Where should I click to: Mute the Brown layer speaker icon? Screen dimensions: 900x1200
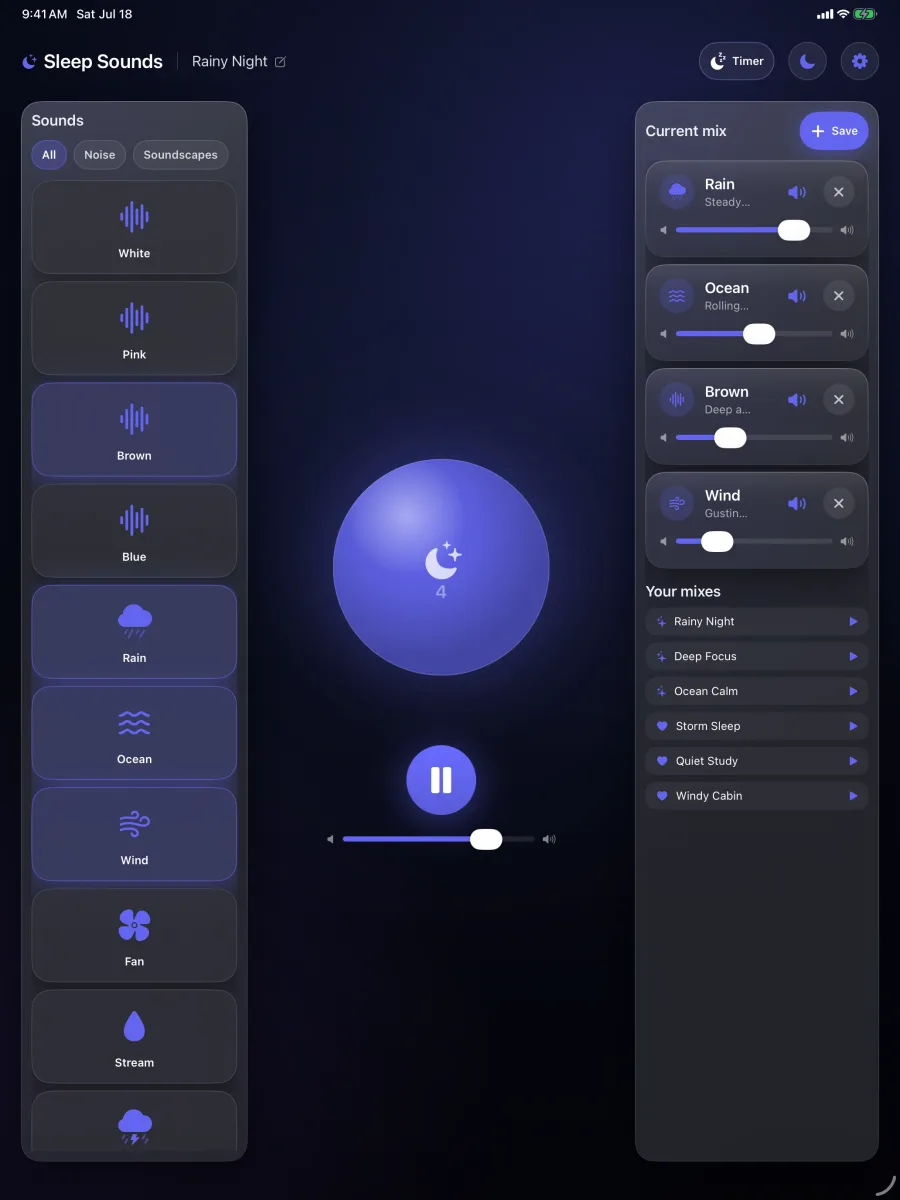(797, 400)
